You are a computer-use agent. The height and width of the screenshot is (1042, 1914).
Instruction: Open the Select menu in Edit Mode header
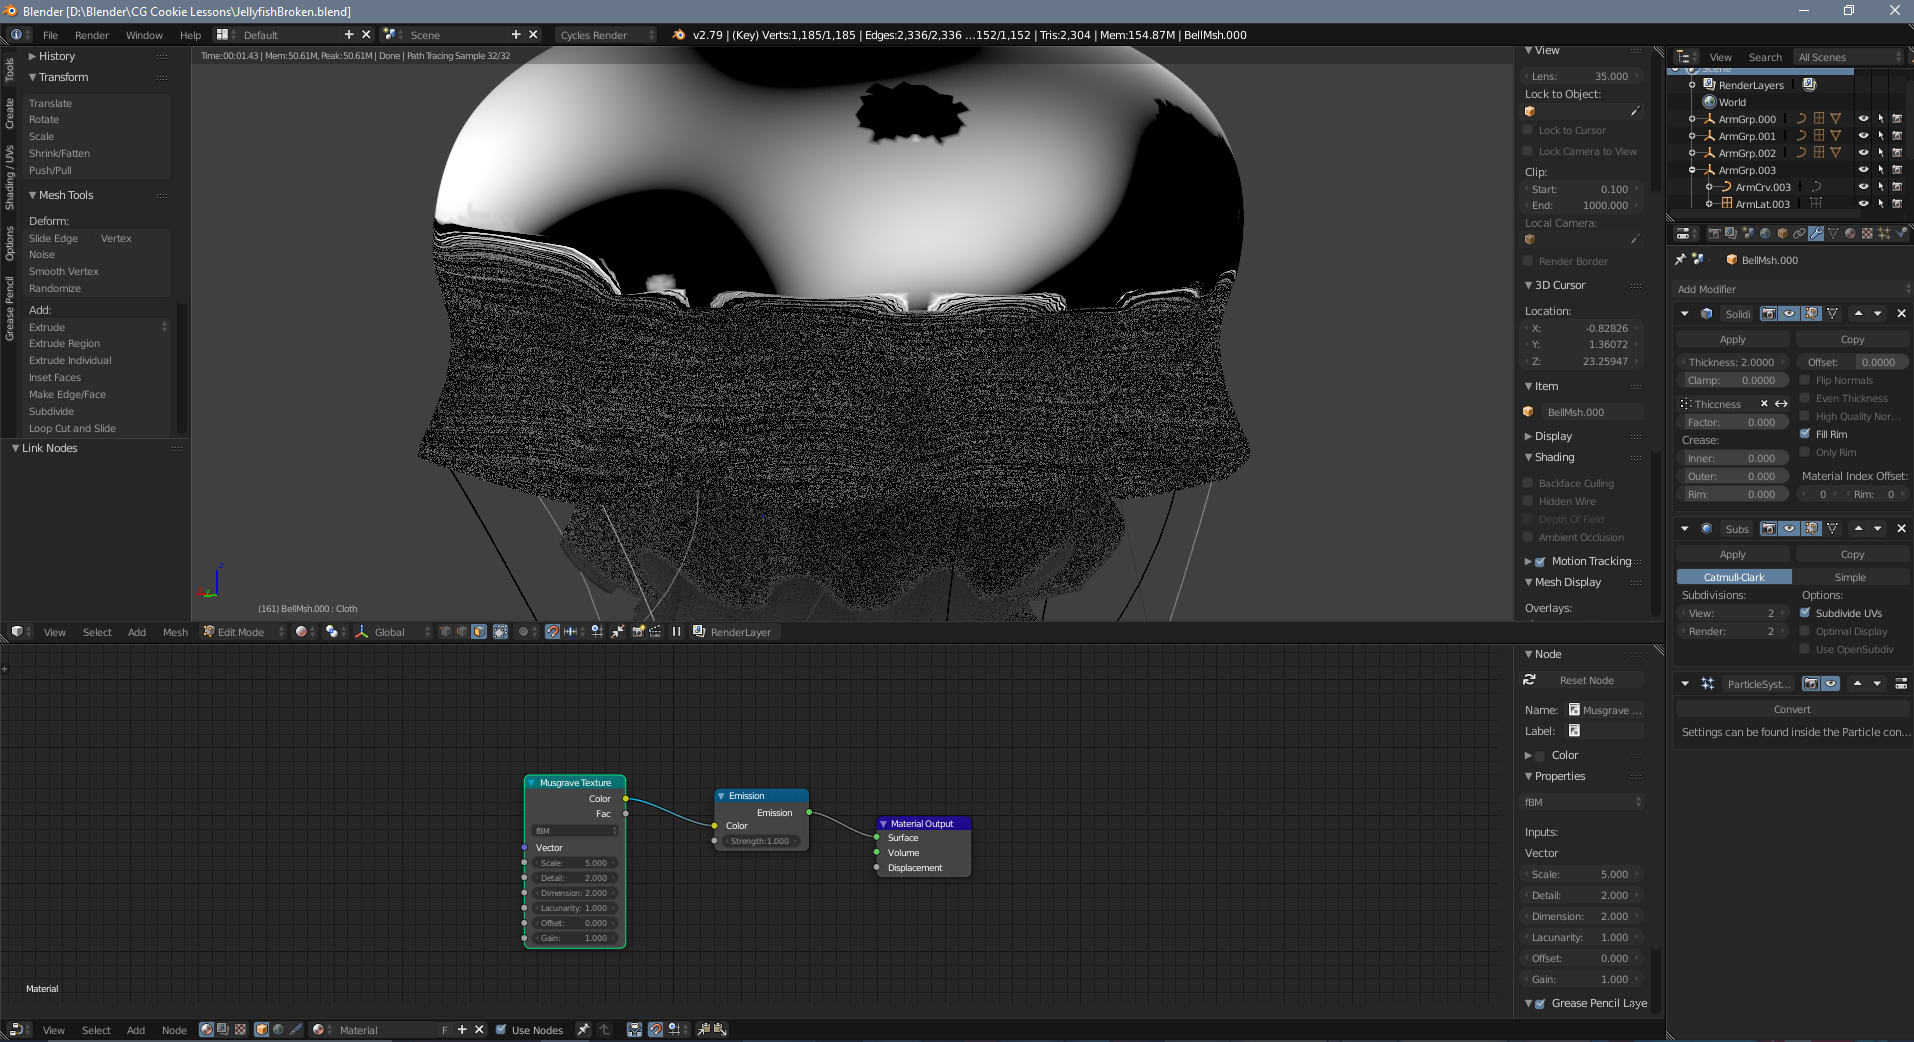[x=96, y=632]
